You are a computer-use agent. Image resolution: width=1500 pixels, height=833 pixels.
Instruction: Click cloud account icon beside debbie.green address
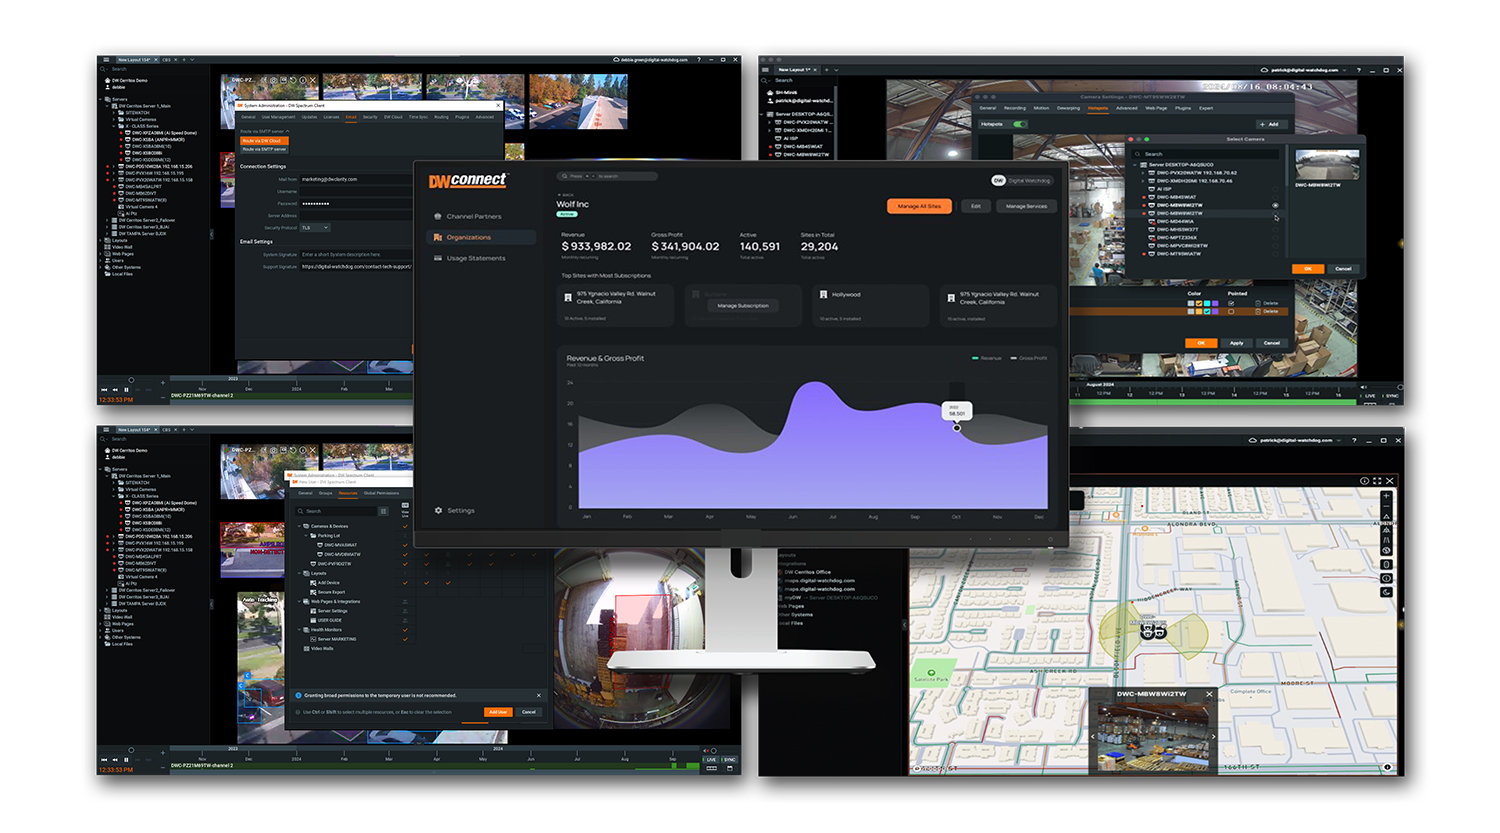point(616,59)
